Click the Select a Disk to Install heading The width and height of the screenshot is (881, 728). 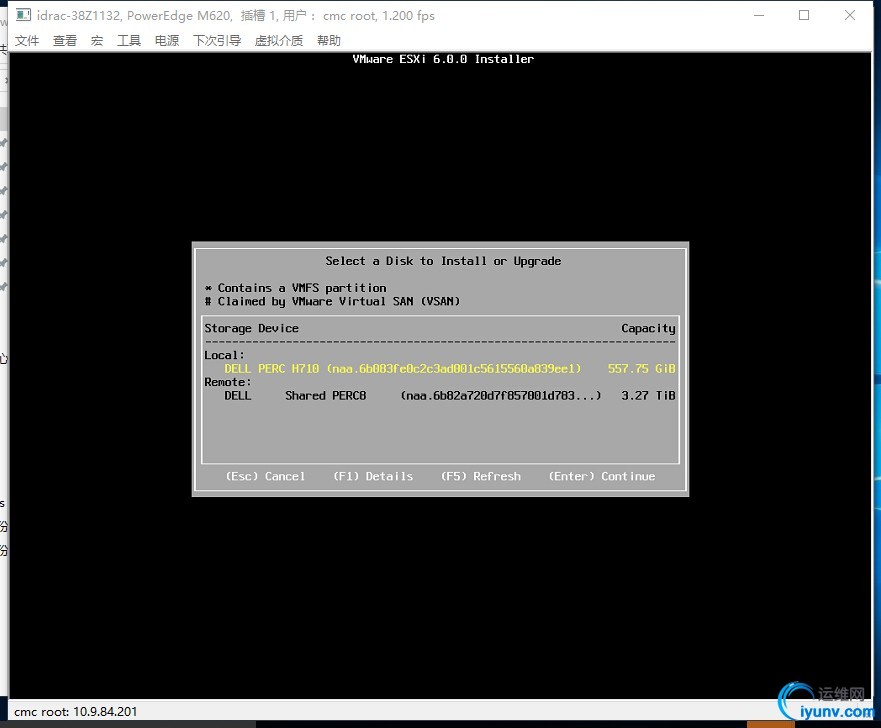click(443, 261)
